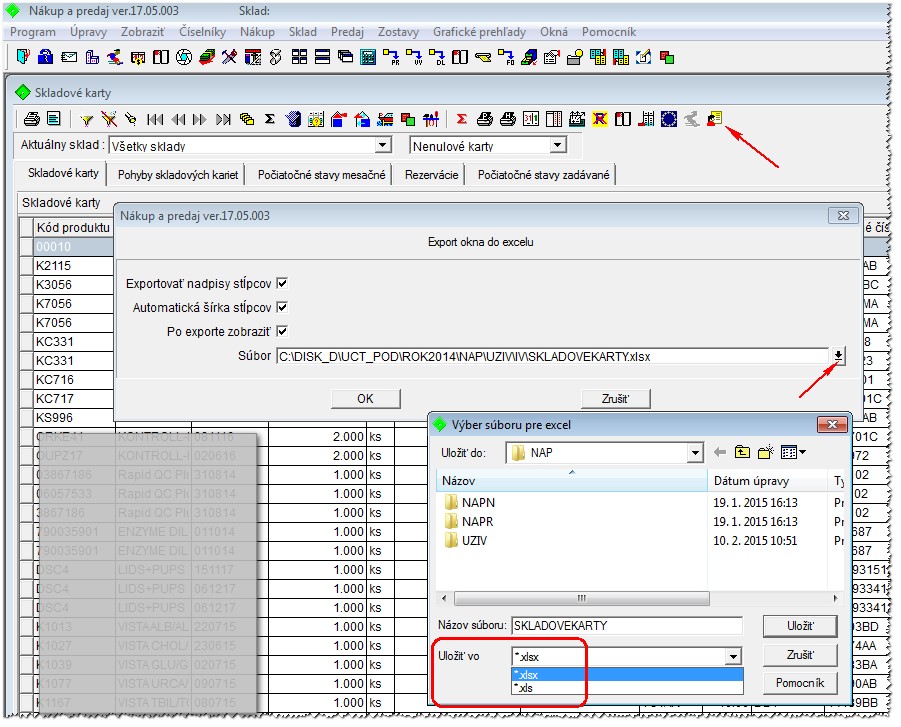The height and width of the screenshot is (727, 901).
Task: Select *.xls in the file type list
Action: click(627, 688)
